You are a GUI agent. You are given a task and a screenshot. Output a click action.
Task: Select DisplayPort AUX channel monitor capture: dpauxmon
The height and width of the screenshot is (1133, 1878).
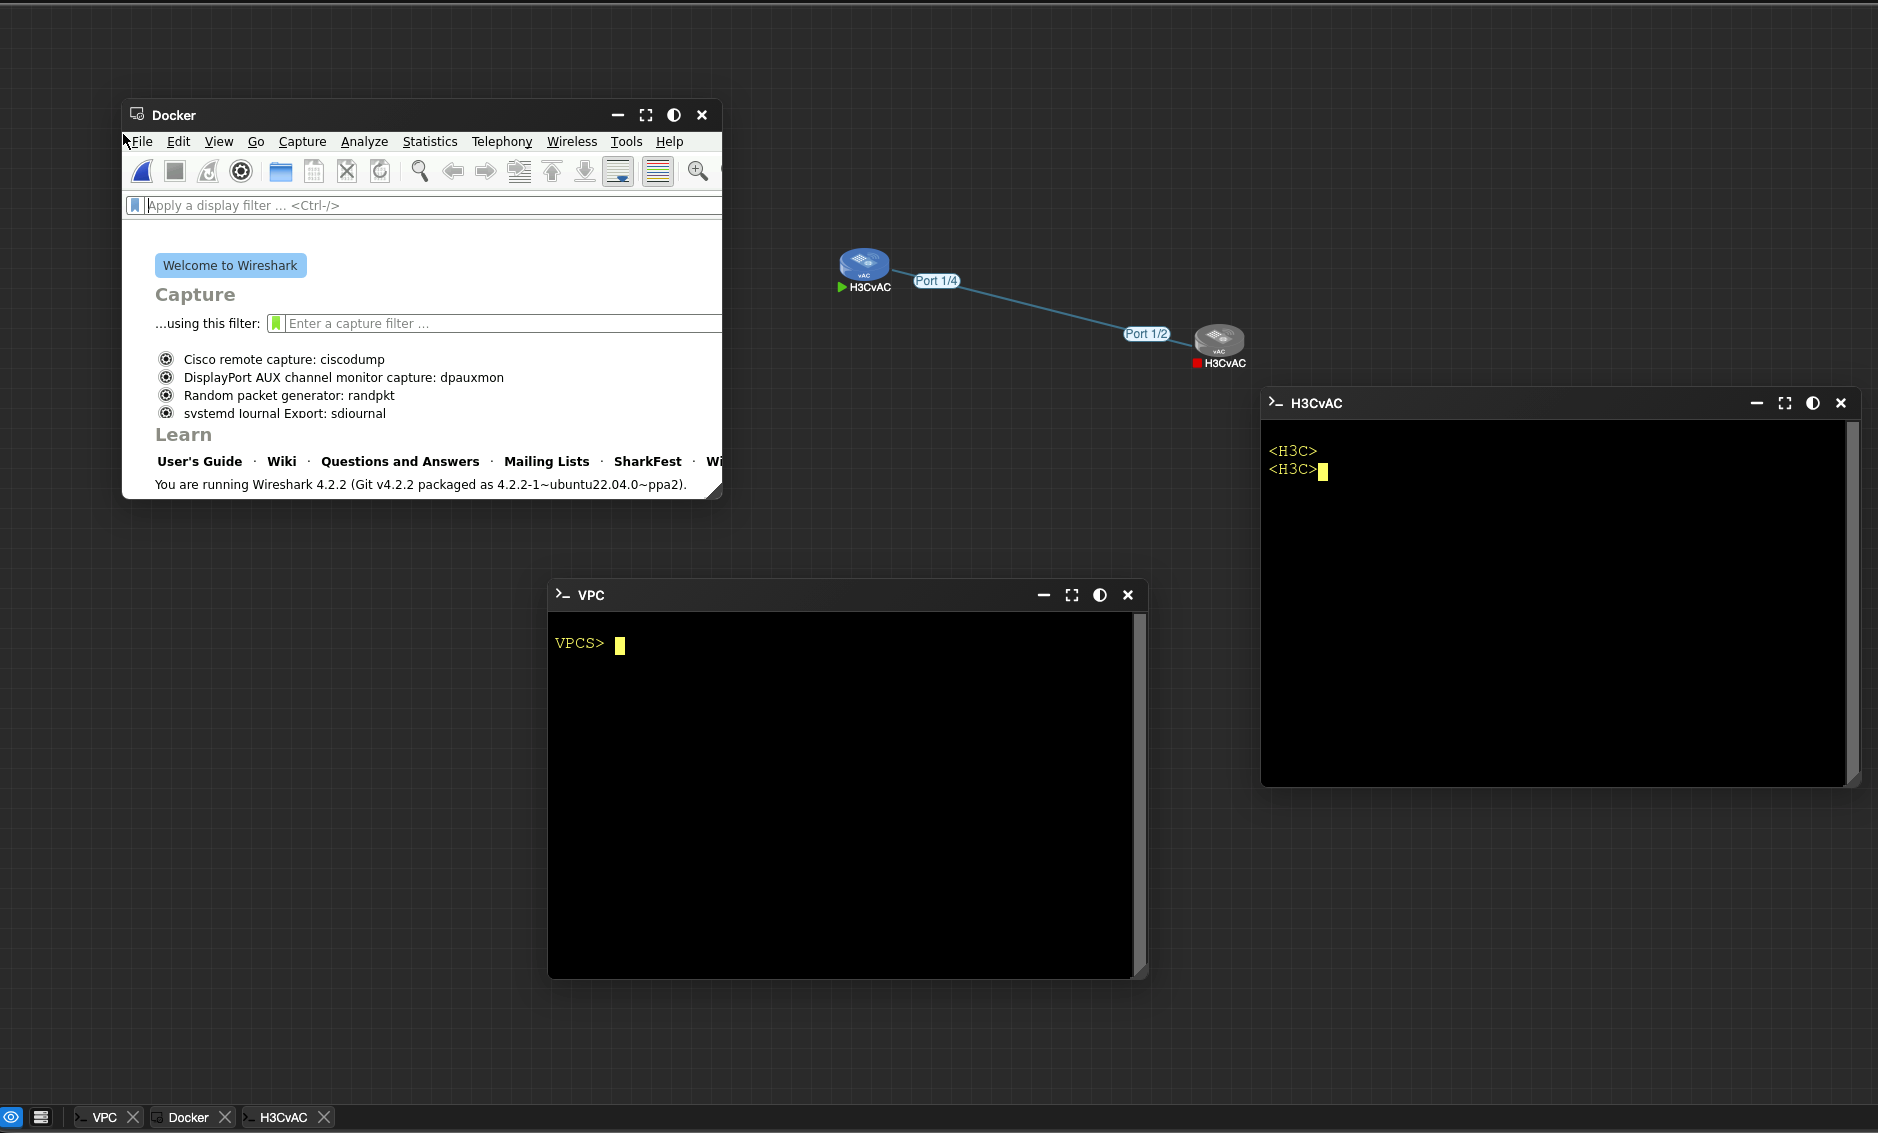(x=344, y=377)
